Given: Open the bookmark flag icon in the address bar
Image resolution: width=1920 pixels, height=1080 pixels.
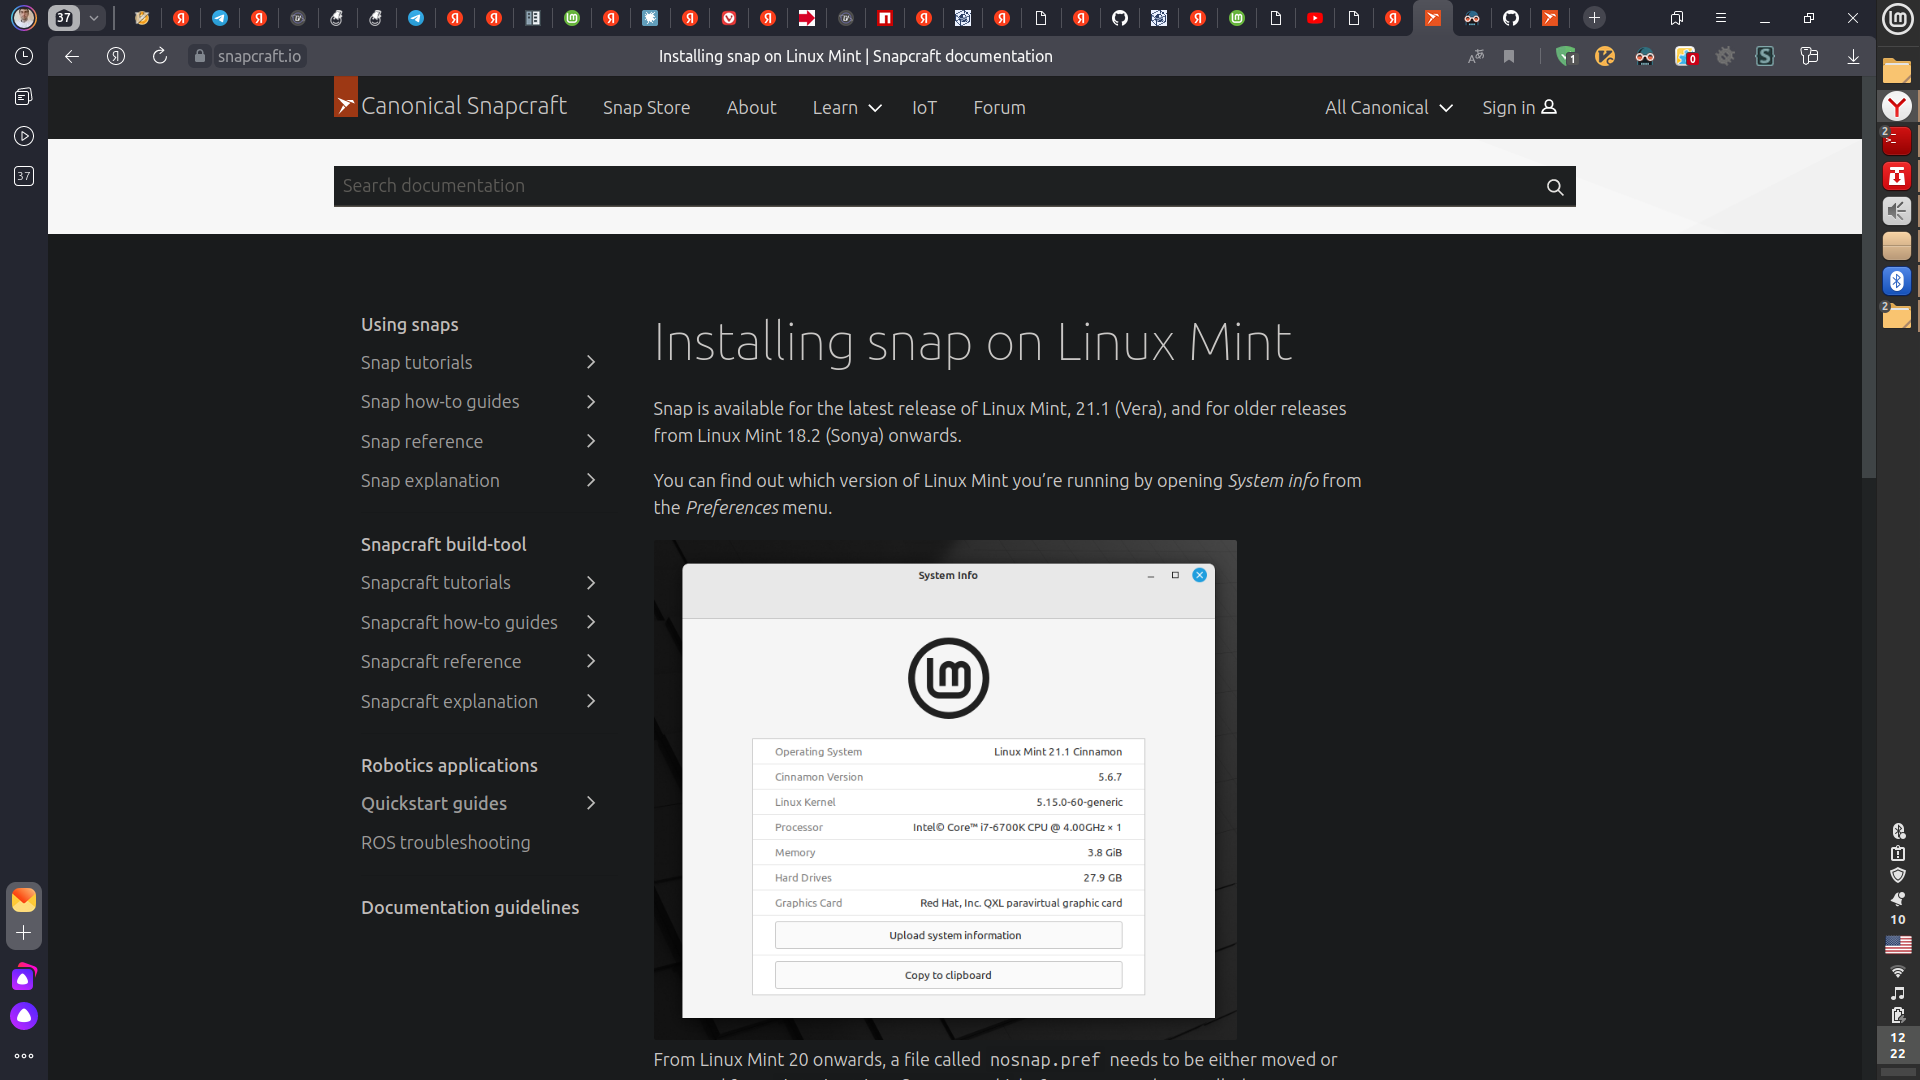Looking at the screenshot, I should pyautogui.click(x=1510, y=57).
